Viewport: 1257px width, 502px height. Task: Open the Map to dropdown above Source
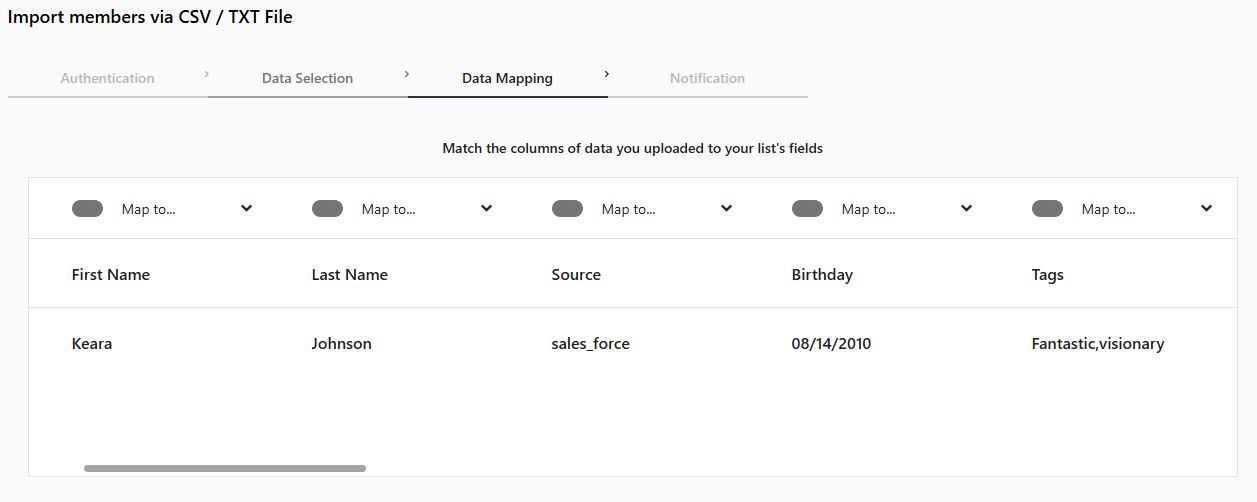[667, 209]
